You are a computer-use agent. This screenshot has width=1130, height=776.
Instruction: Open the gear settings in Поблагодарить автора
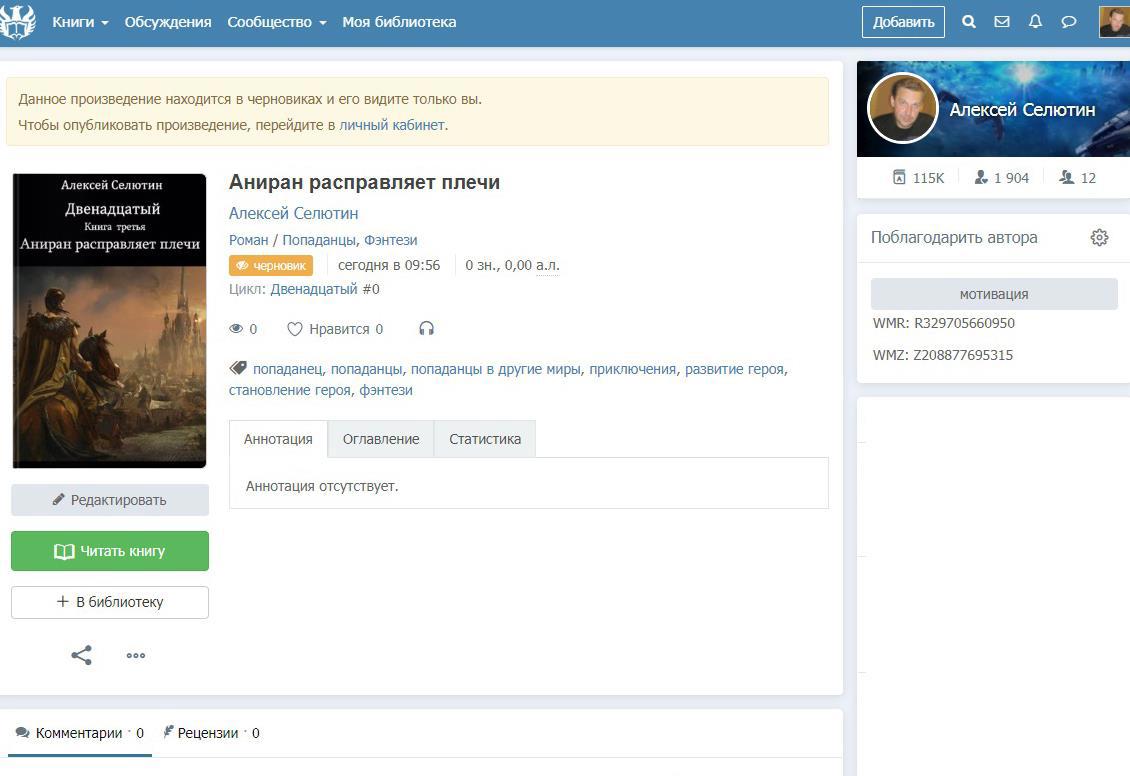(x=1099, y=238)
